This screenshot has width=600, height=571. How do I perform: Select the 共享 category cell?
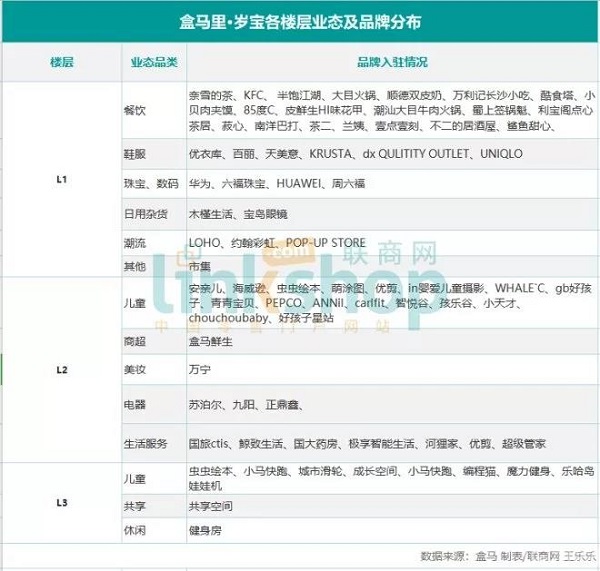coord(154,506)
